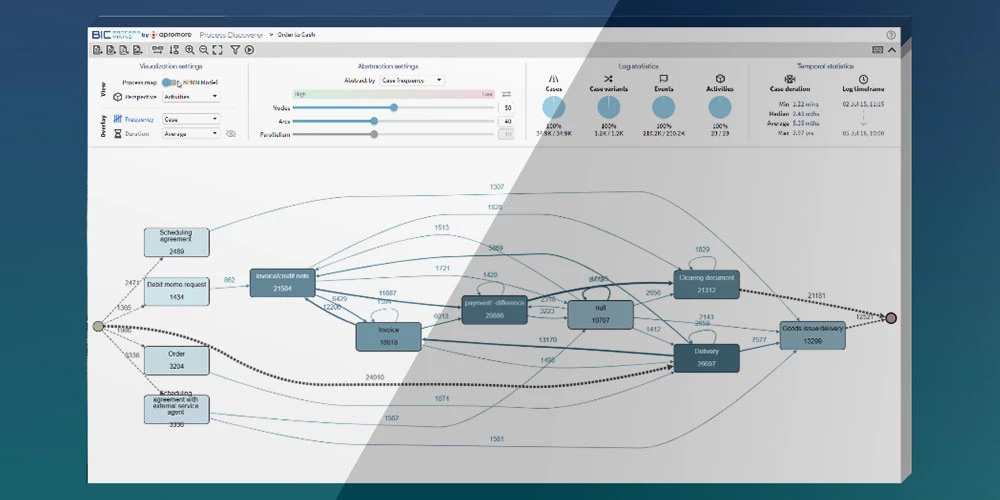Click the arc label 24010
This screenshot has height=500, width=1000.
pos(375,377)
